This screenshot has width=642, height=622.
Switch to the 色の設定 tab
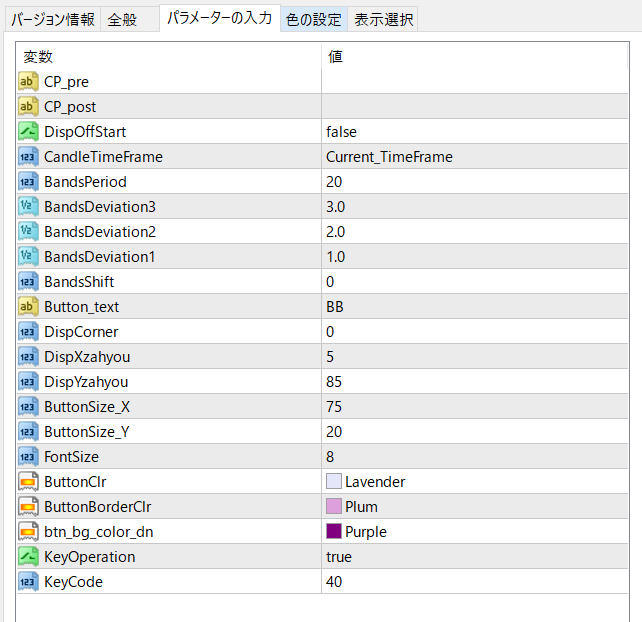pos(313,19)
